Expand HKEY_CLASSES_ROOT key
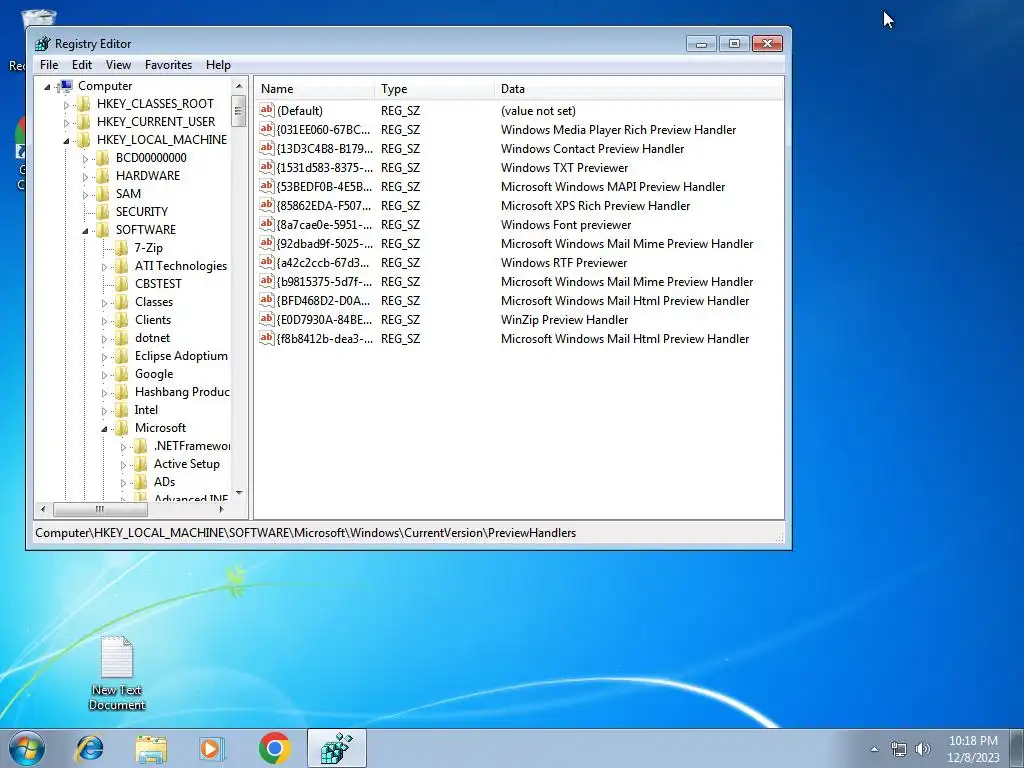Viewport: 1024px width, 768px height. tap(66, 104)
